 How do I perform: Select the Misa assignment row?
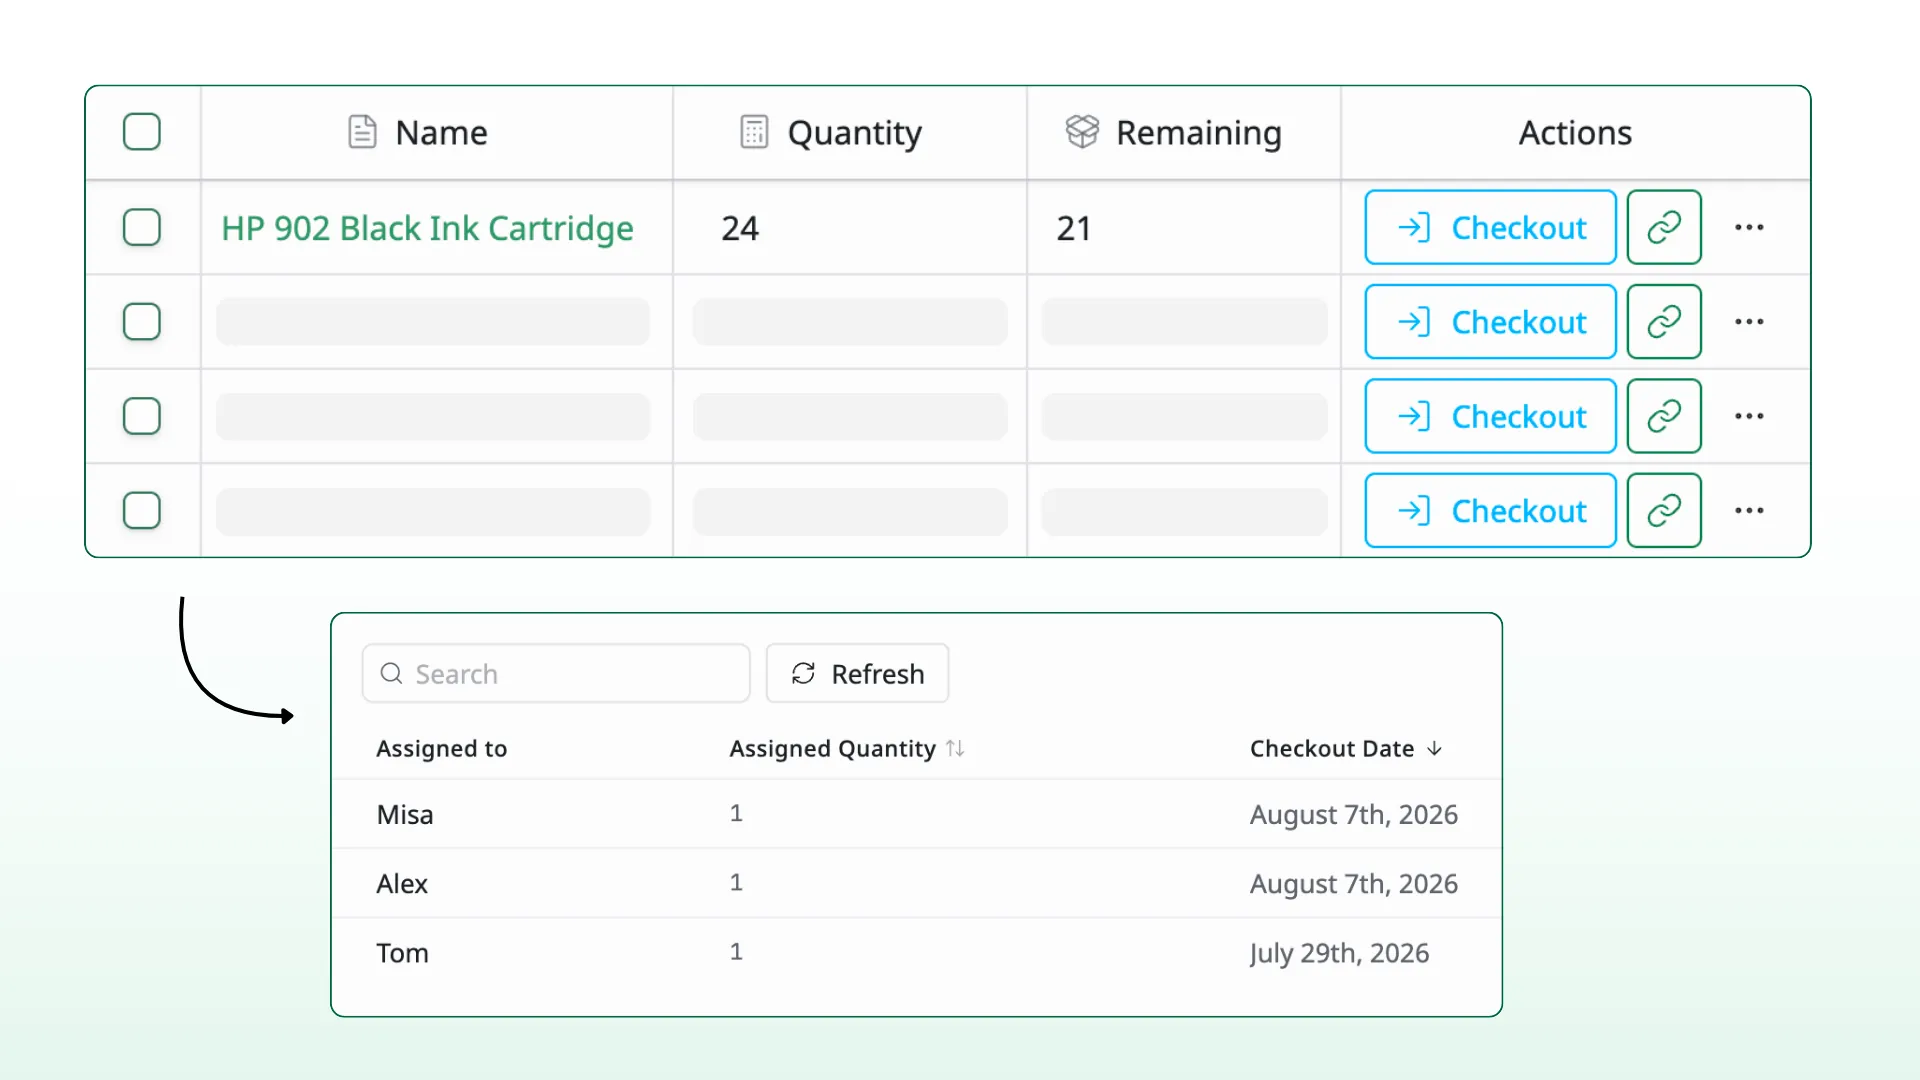[916, 814]
